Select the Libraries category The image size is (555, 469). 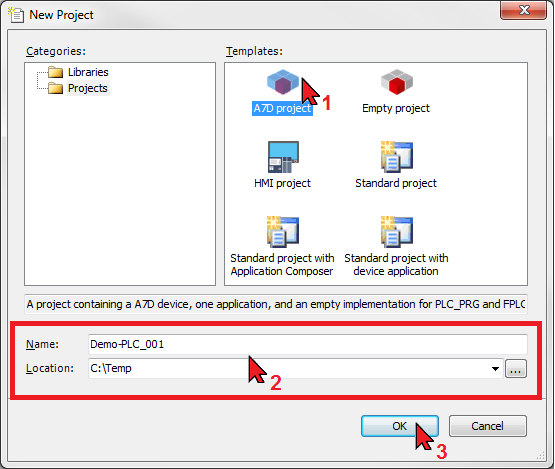[x=88, y=72]
